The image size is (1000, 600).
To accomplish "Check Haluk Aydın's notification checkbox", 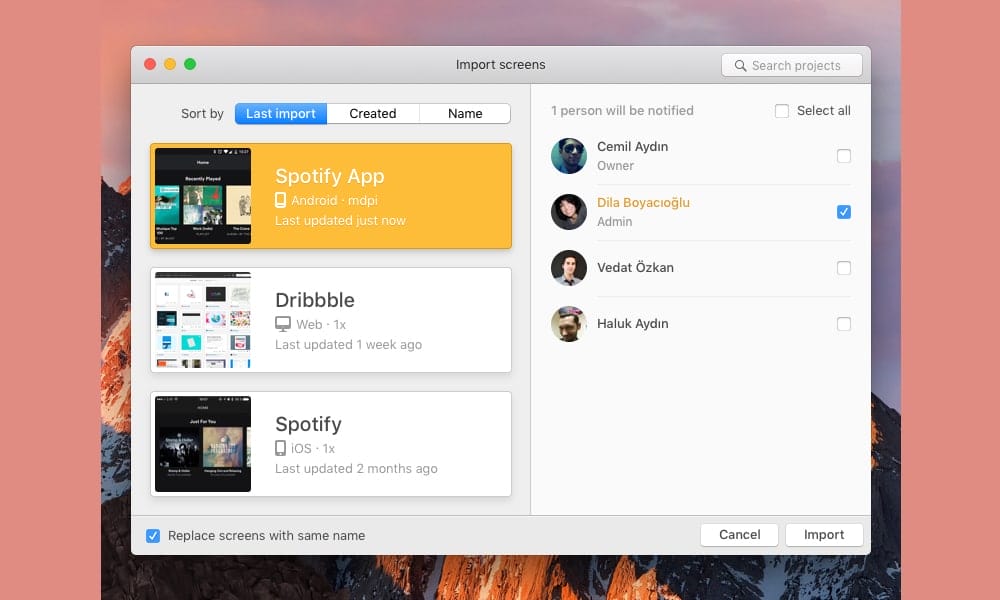I will (844, 324).
